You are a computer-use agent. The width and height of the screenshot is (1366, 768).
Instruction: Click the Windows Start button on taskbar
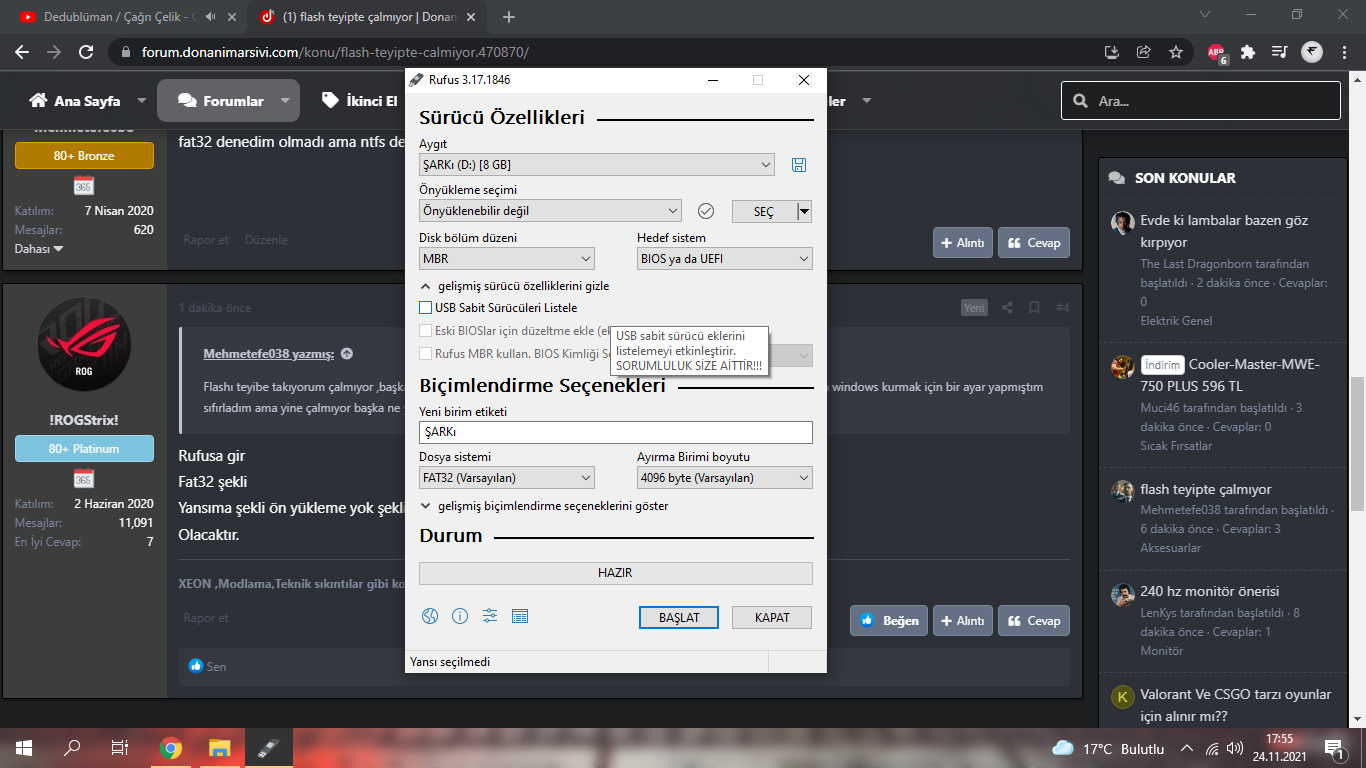pos(24,748)
